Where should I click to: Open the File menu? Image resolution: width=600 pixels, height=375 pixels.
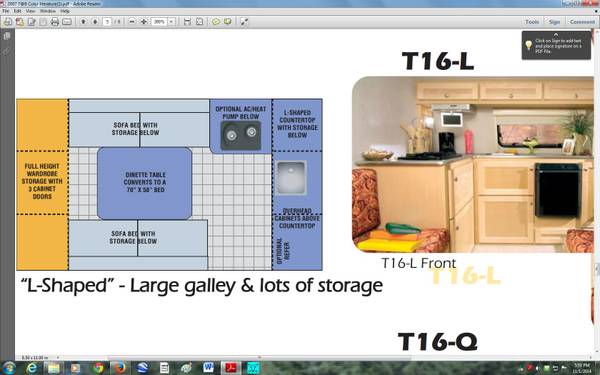pyautogui.click(x=6, y=11)
